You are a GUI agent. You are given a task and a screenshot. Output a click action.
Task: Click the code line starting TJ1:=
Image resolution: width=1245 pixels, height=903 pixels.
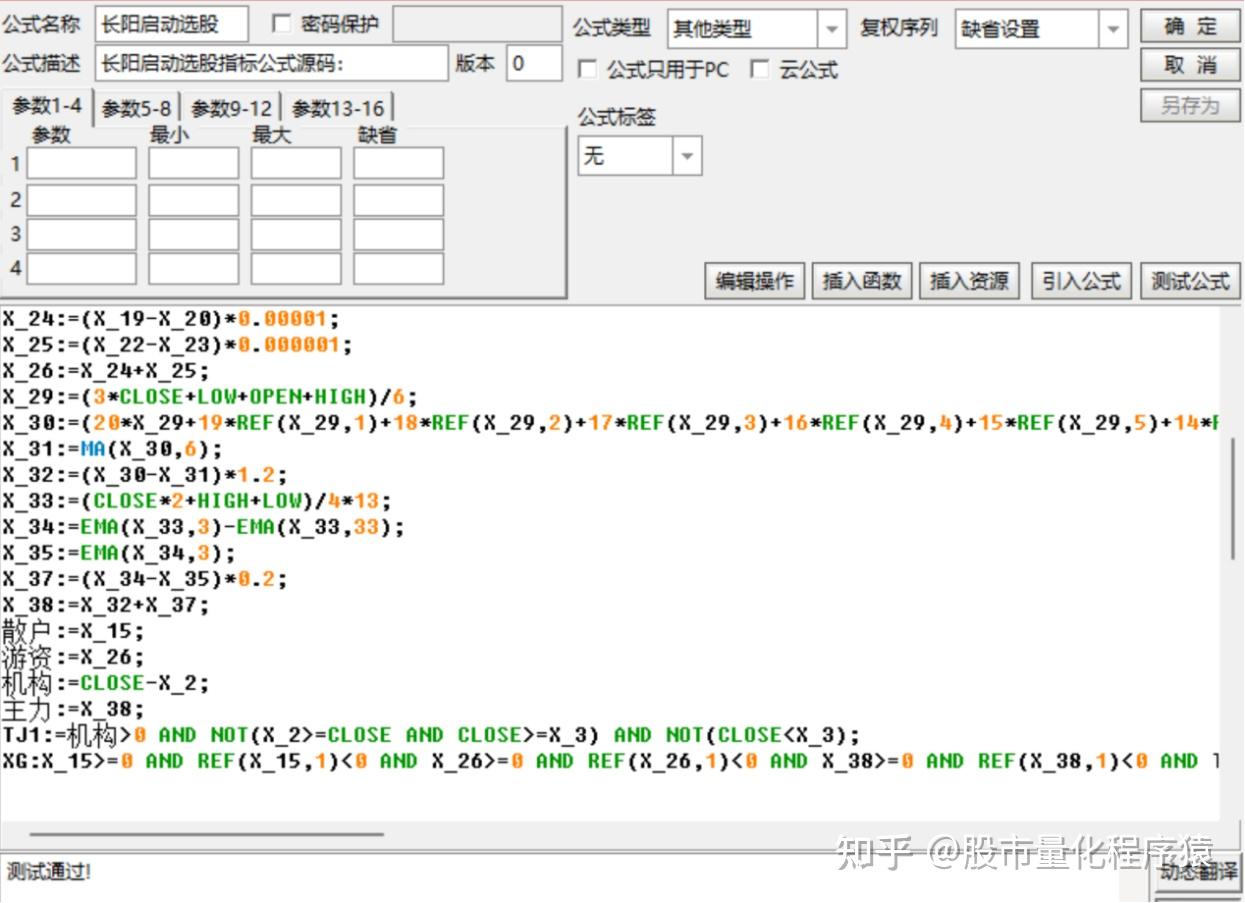[x=431, y=735]
